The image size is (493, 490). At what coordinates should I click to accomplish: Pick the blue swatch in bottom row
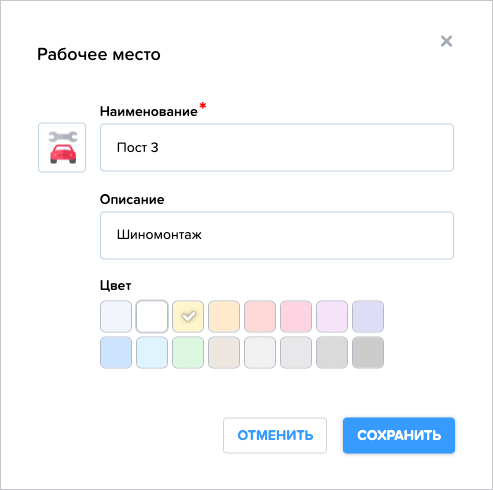[x=116, y=352]
